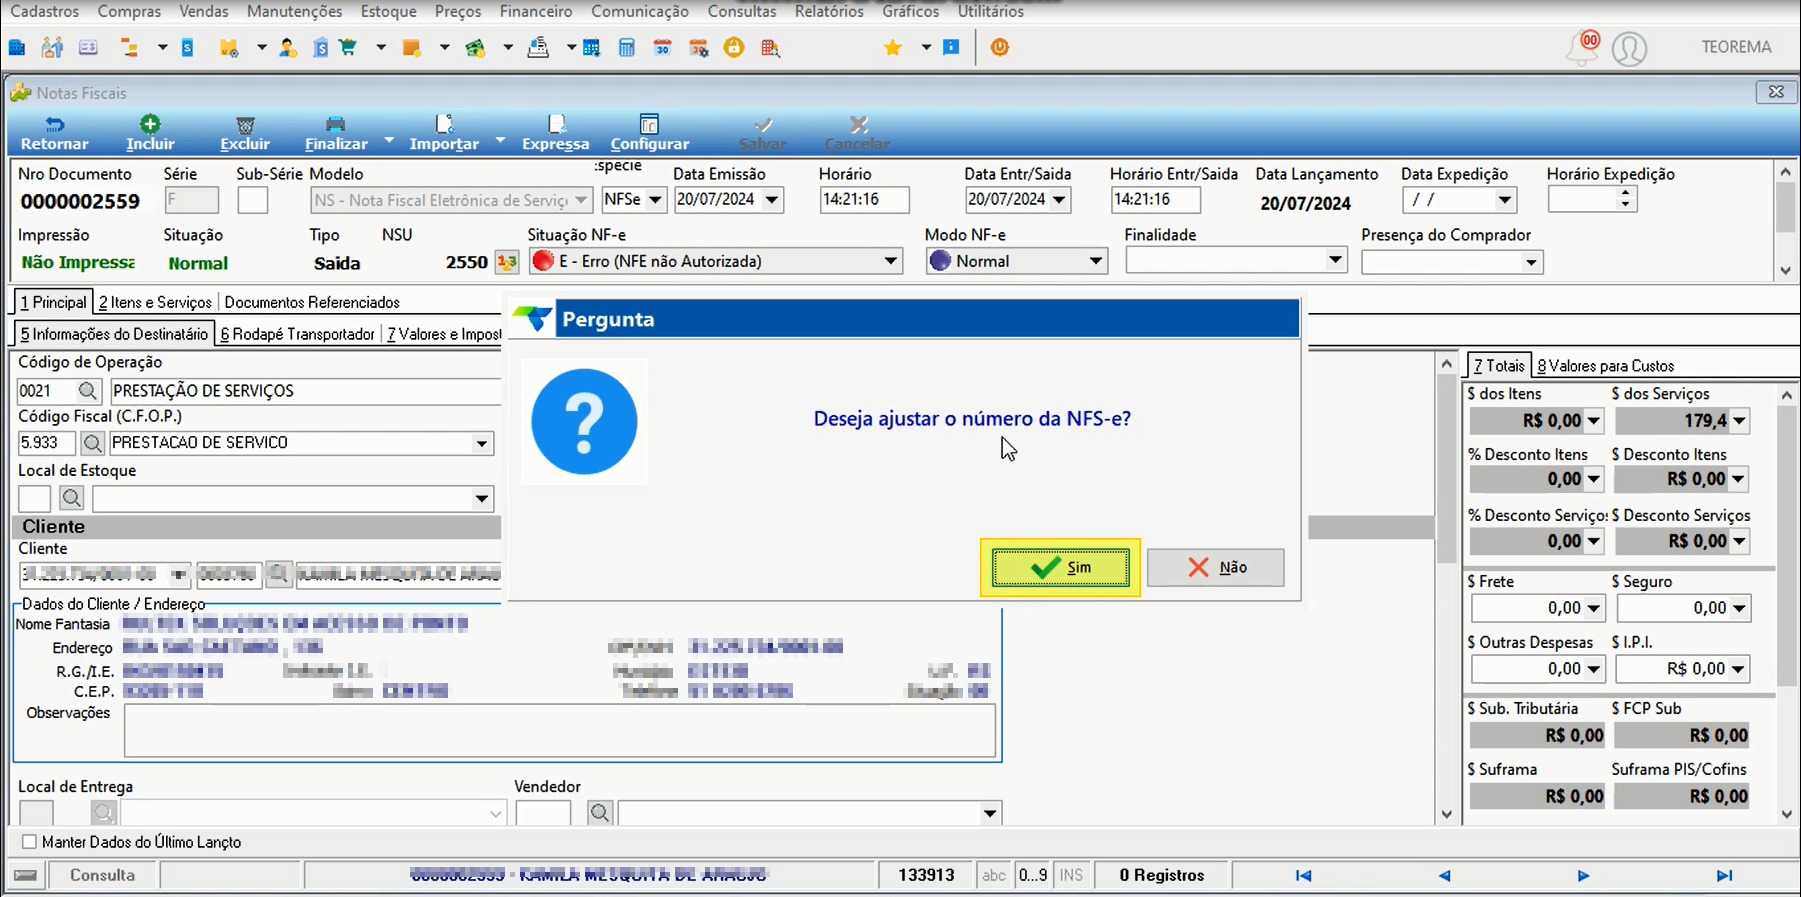This screenshot has height=897, width=1801.
Task: Enable Manter Dados do Último Lançto checkbox
Action: pyautogui.click(x=29, y=842)
